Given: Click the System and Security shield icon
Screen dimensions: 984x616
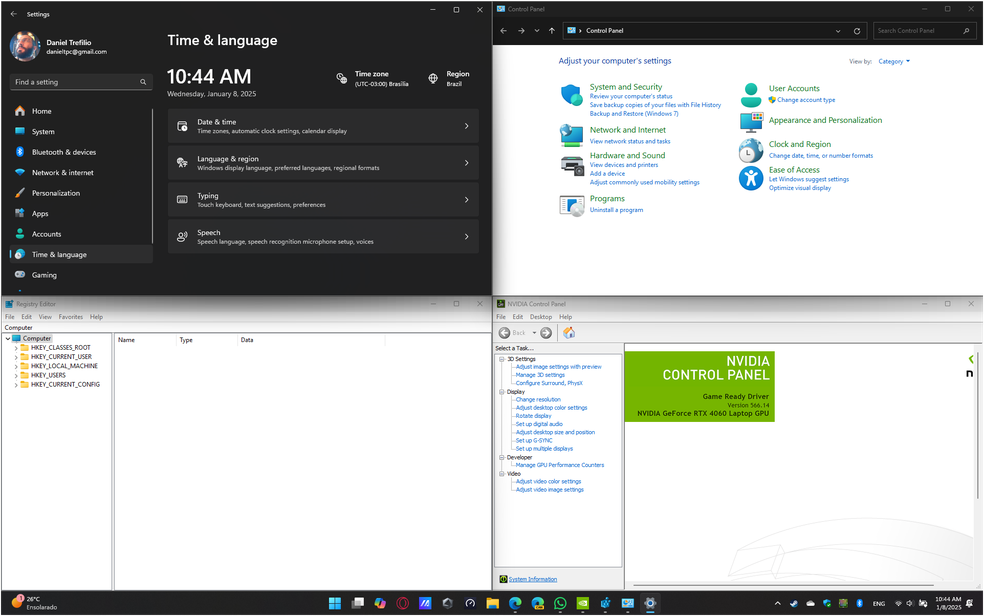Looking at the screenshot, I should coord(571,95).
